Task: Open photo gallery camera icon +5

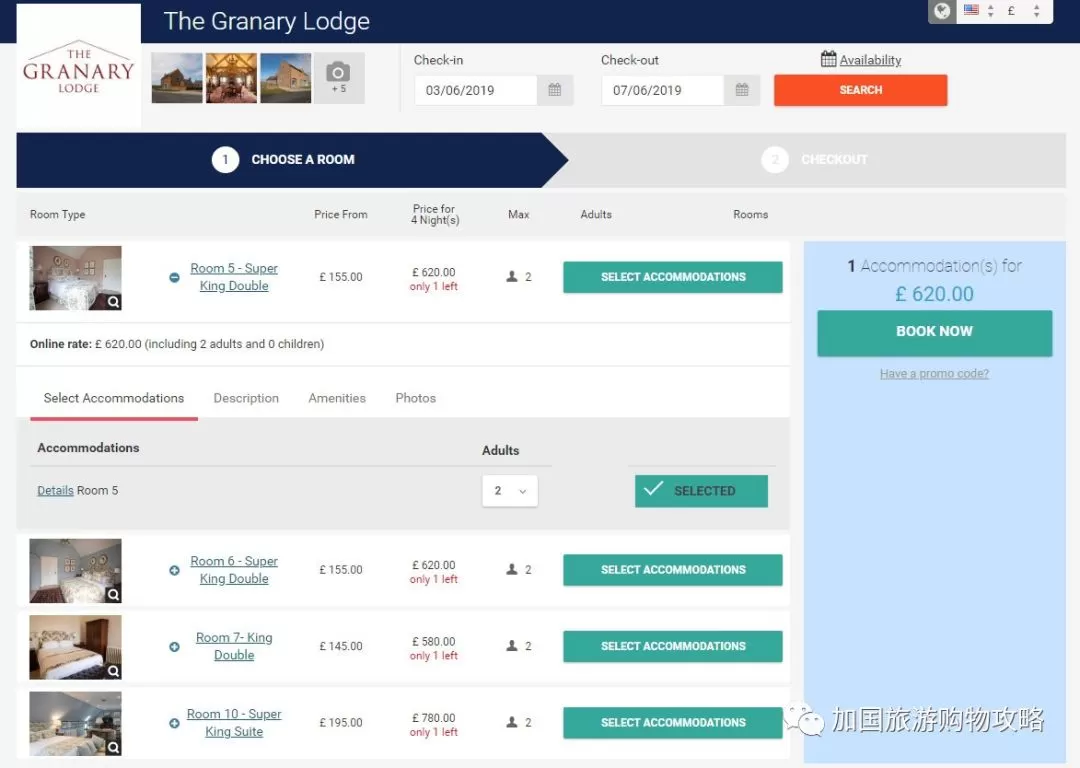Action: click(339, 78)
